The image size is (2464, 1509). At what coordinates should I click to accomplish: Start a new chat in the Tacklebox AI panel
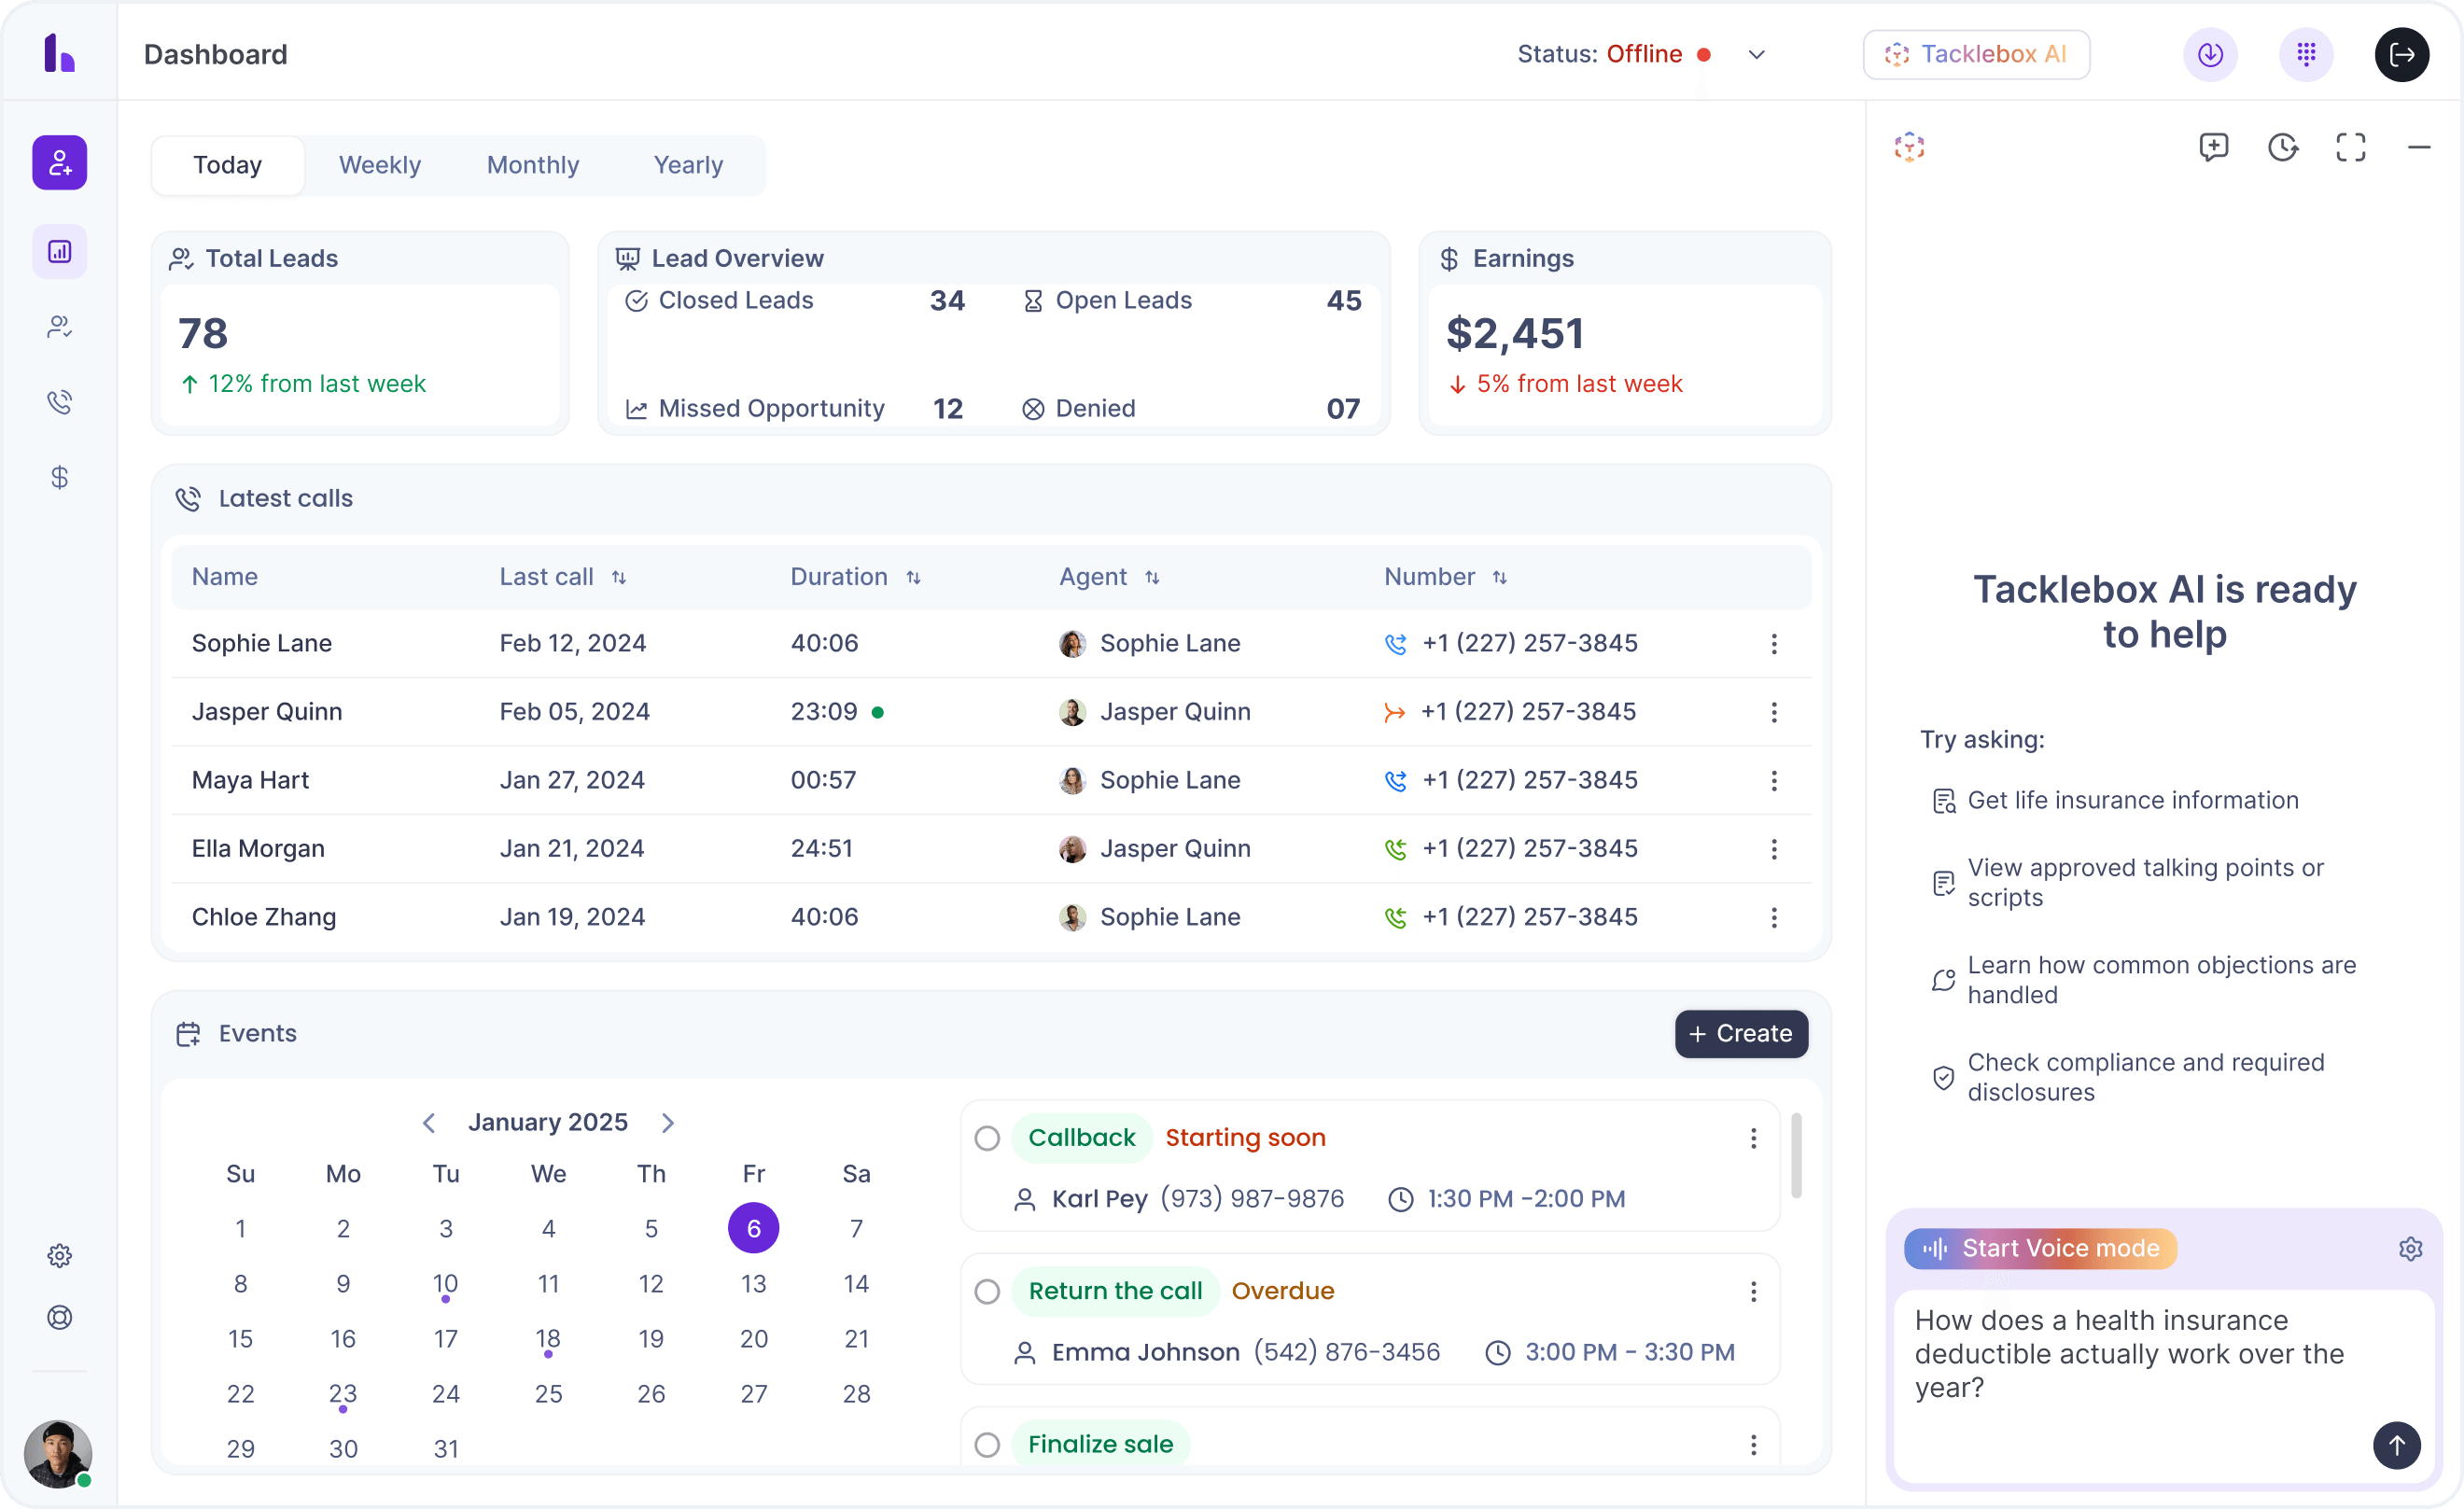point(2215,147)
